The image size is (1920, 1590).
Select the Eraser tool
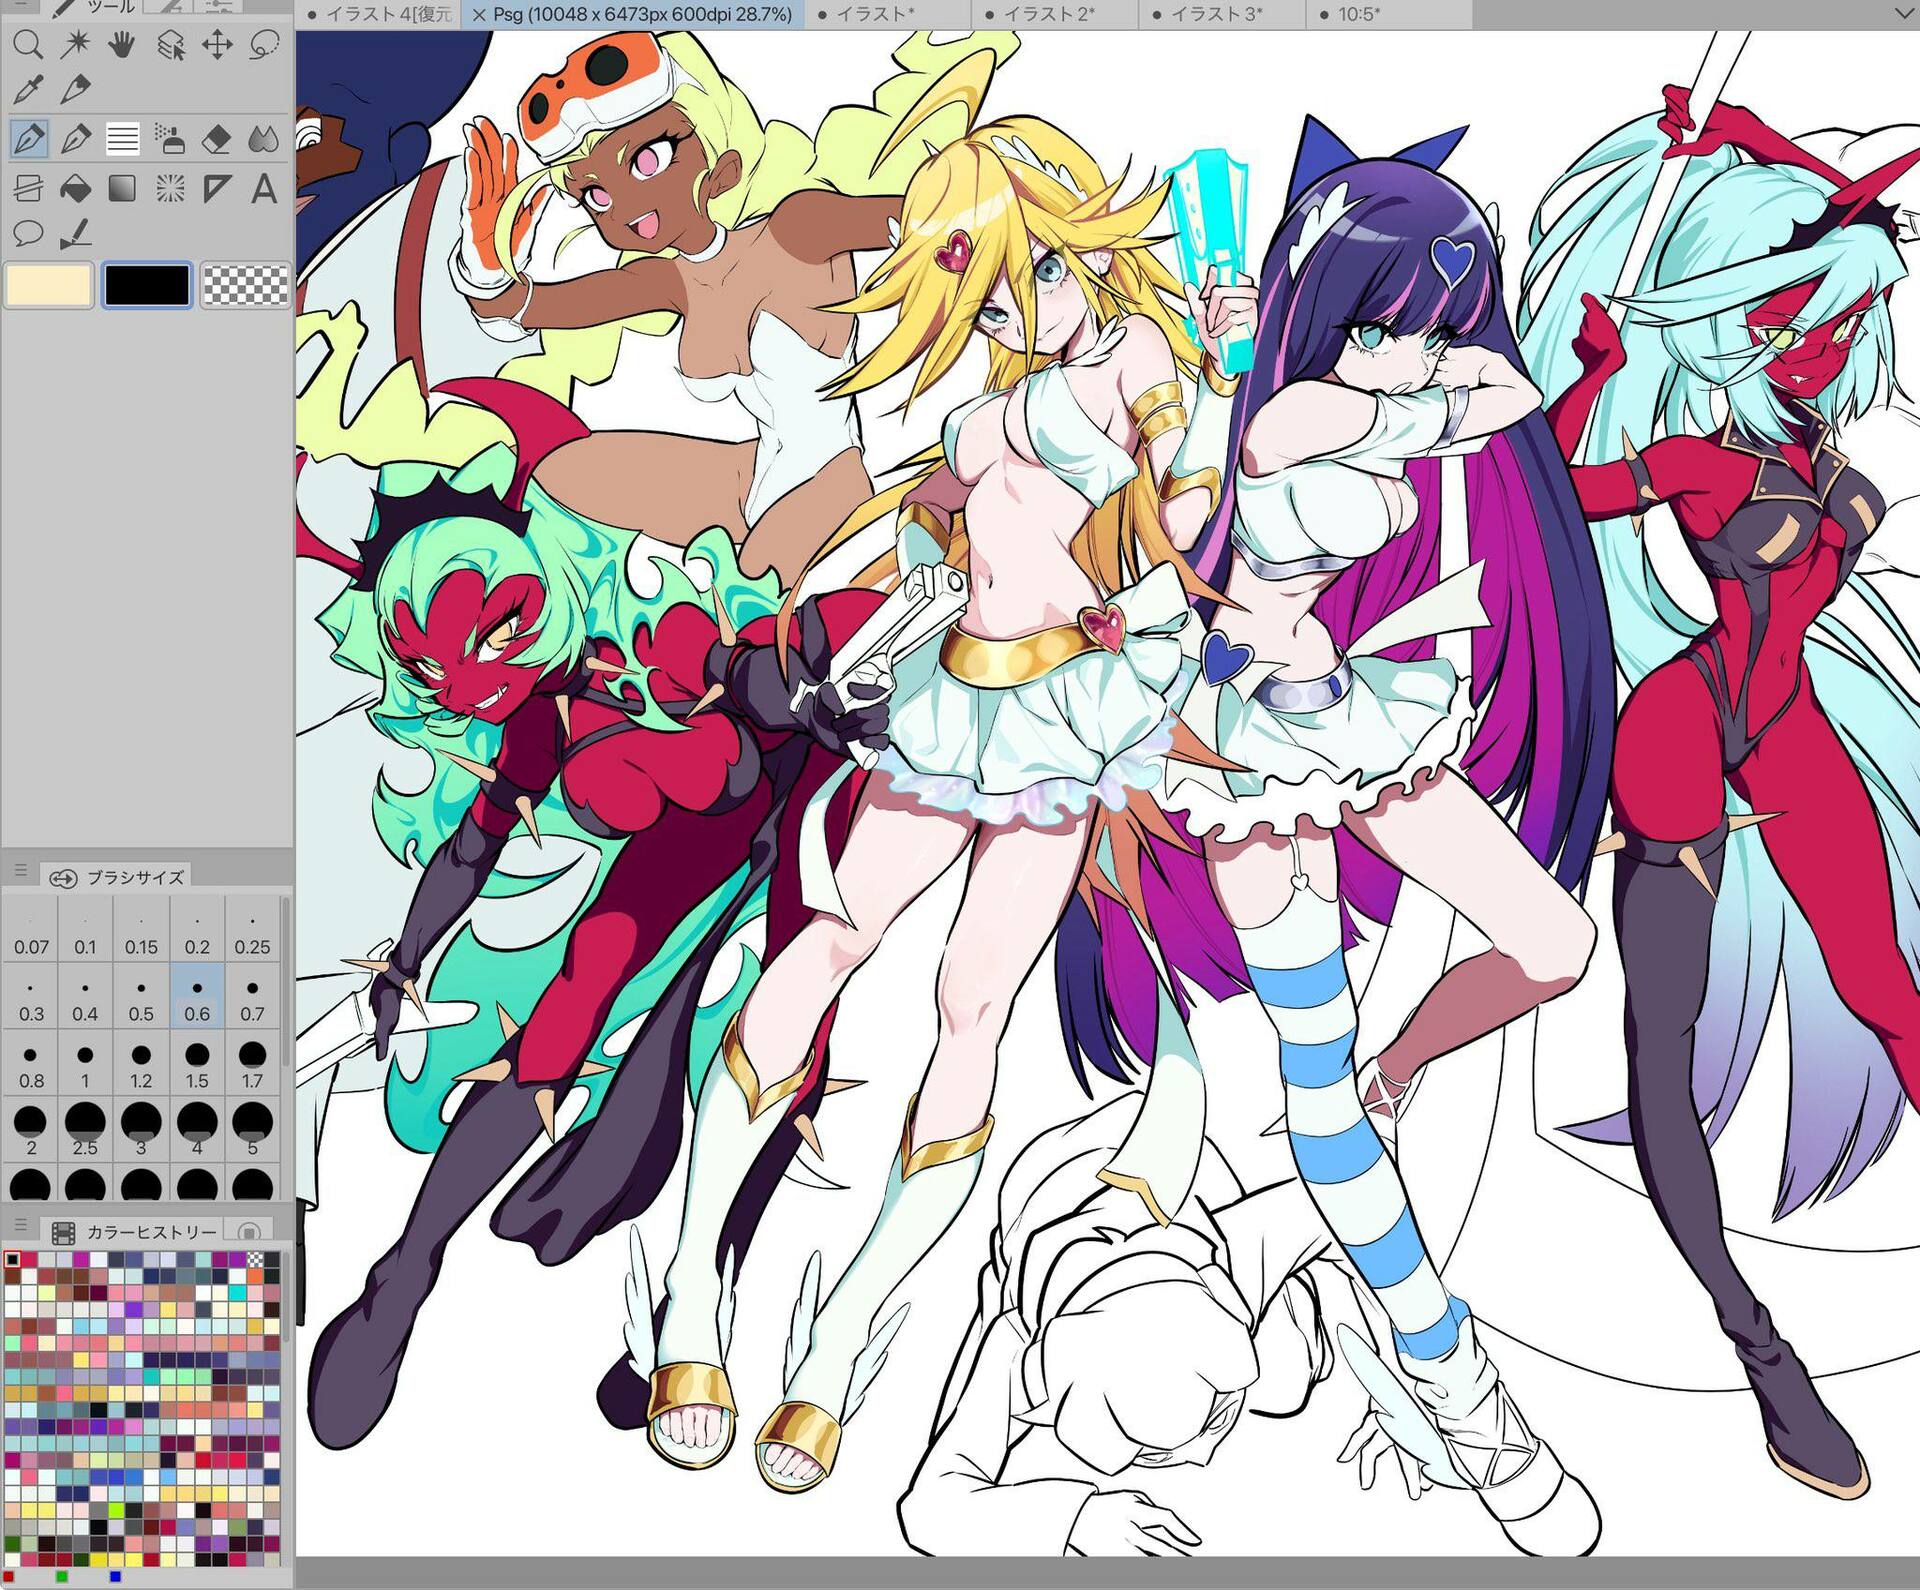tap(217, 139)
